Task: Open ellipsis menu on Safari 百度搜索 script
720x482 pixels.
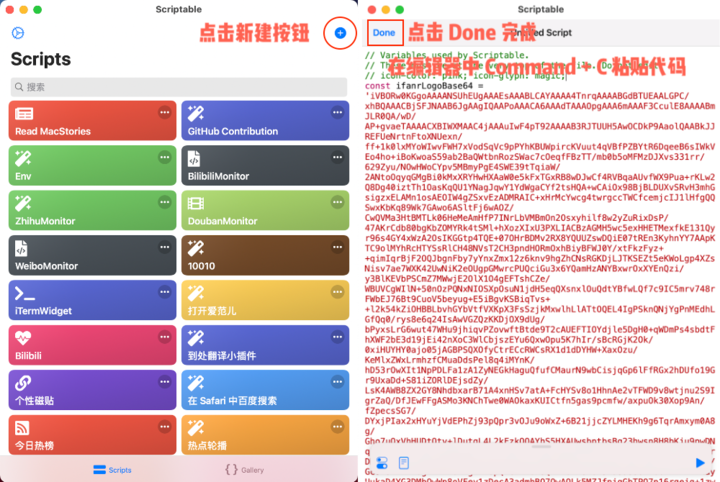Action: [x=338, y=382]
